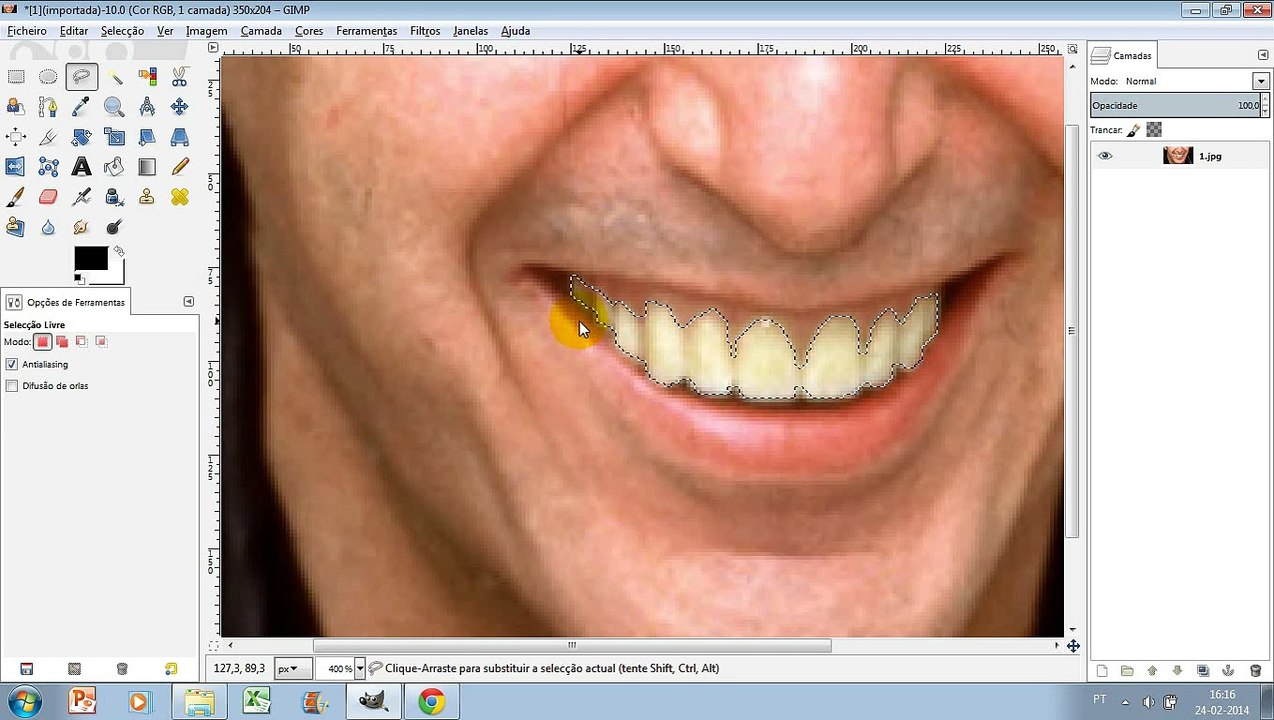1274x720 pixels.
Task: Open the Ferramentas menu
Action: 366,31
